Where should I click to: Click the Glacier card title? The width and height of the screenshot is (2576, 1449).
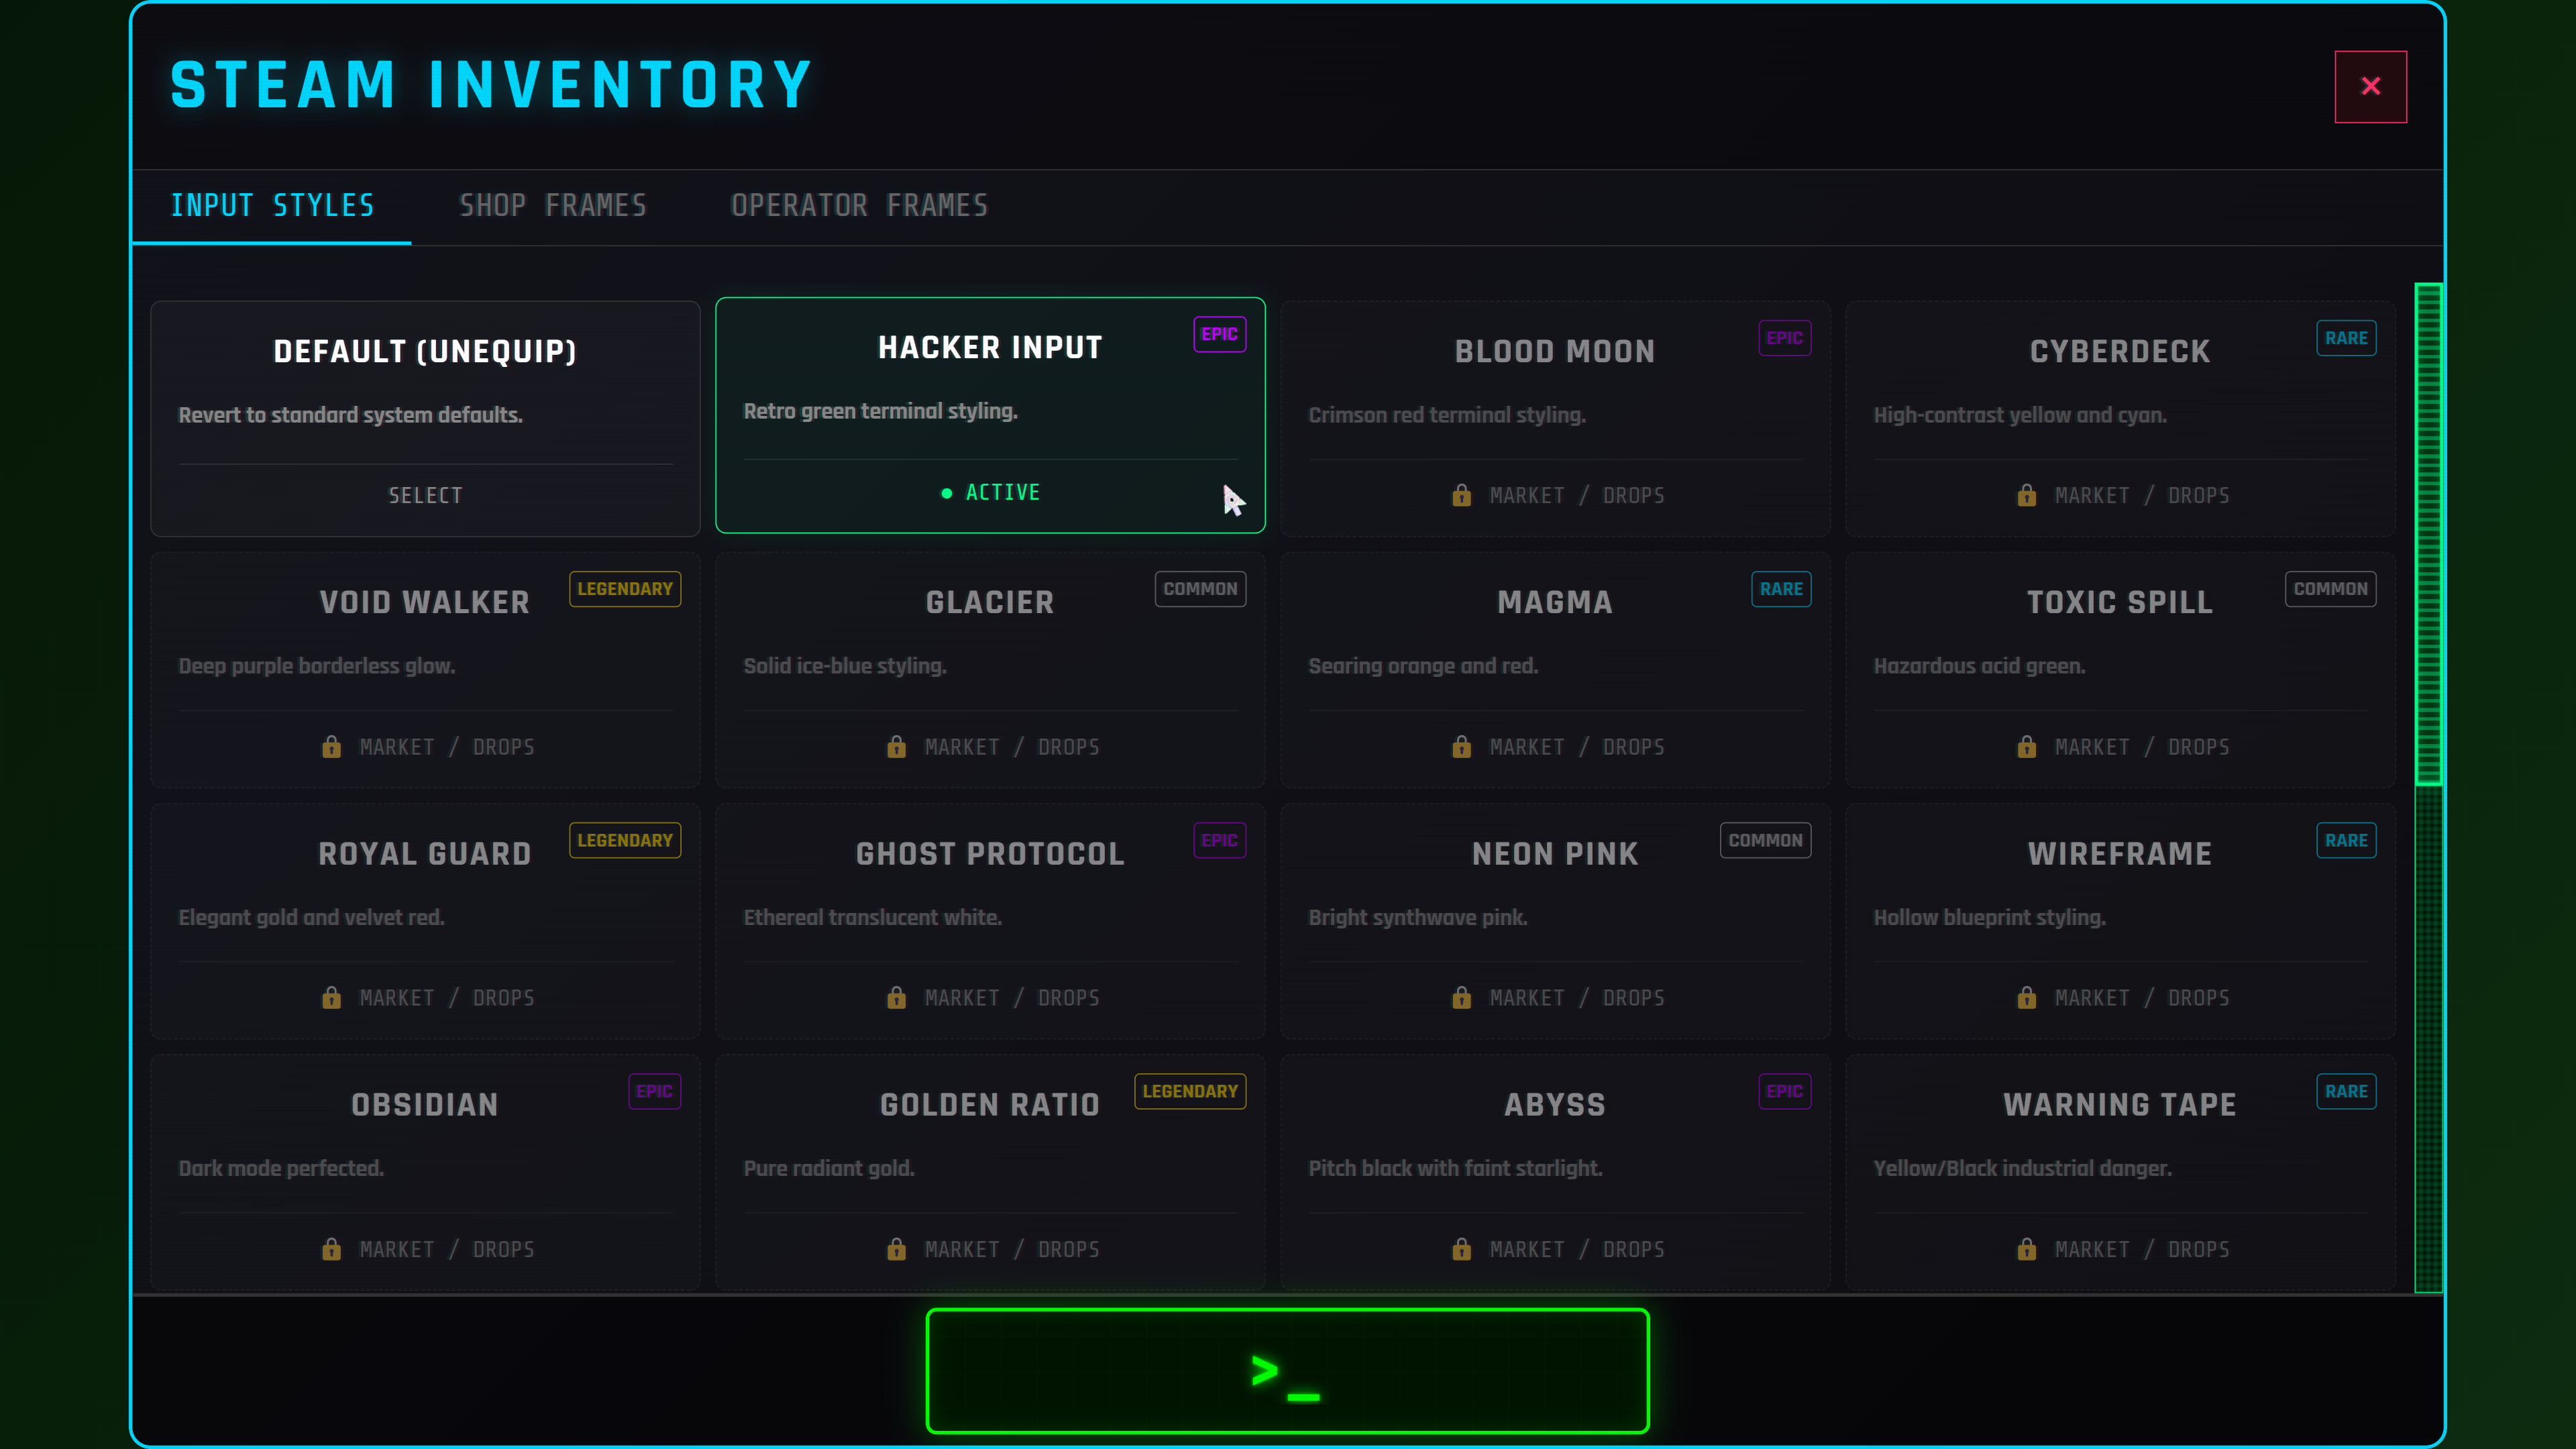pos(990,602)
